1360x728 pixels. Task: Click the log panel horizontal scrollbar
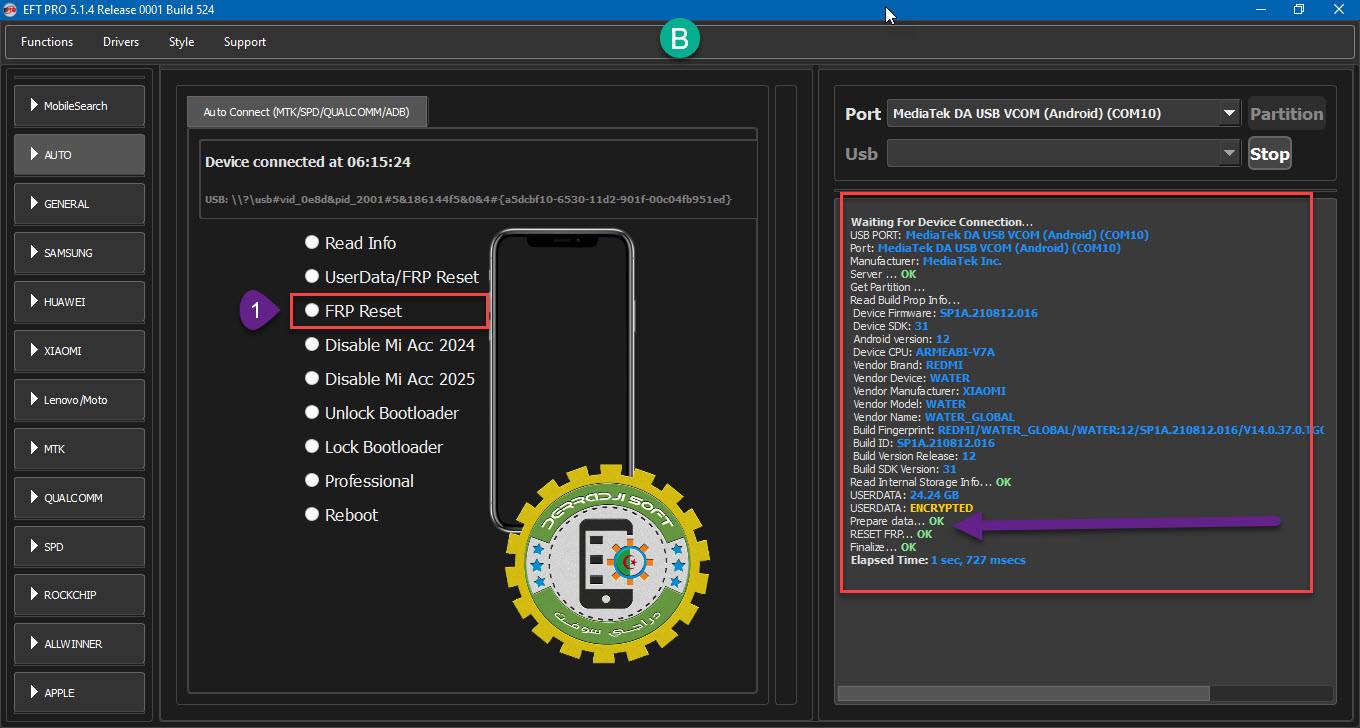point(1023,693)
